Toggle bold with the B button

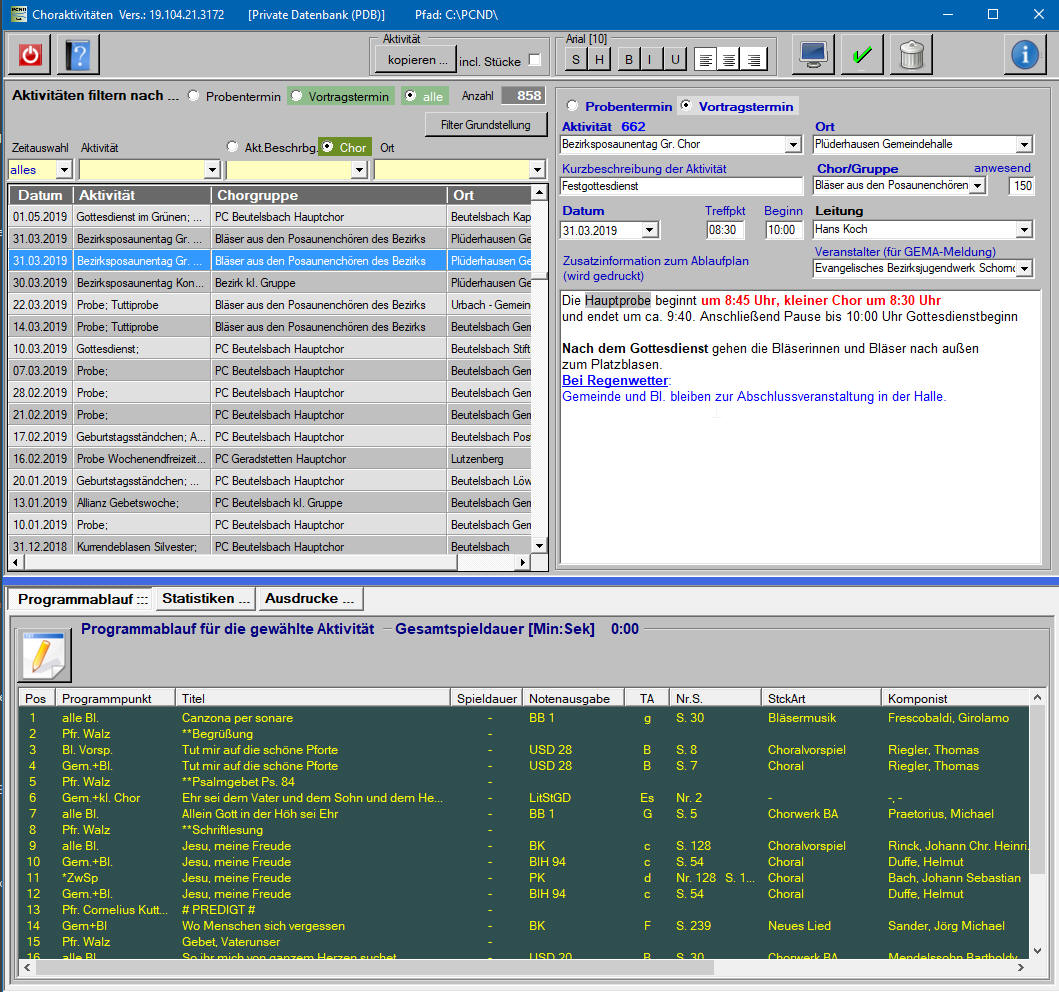click(629, 59)
